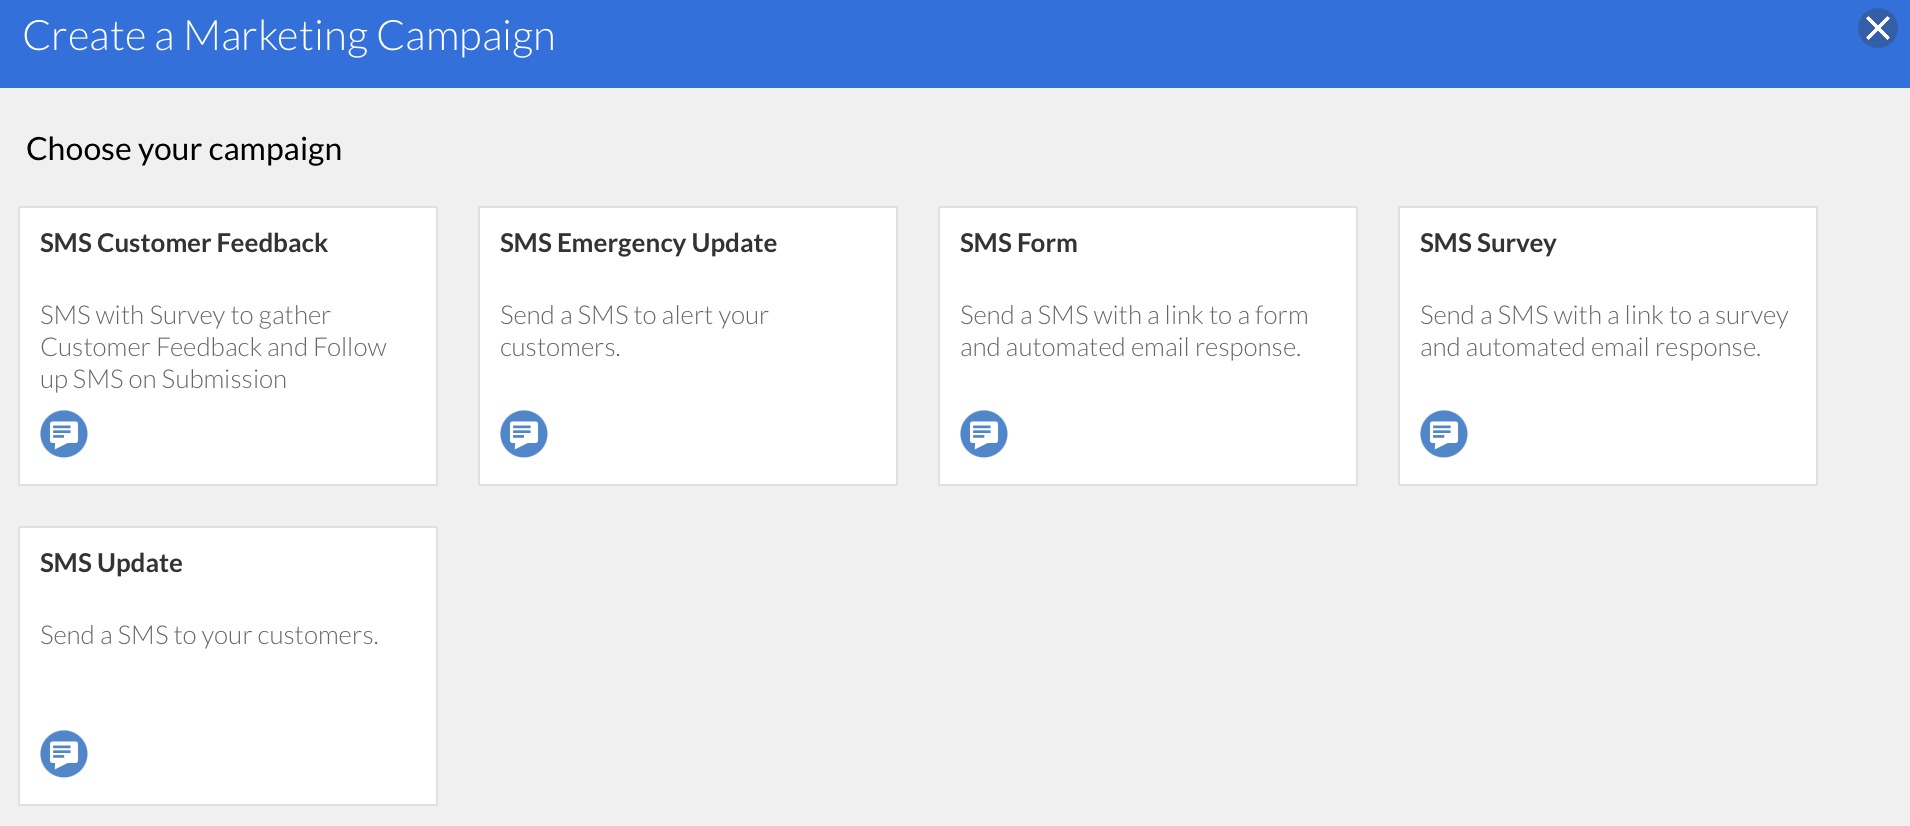1910x826 pixels.
Task: Click 'Send a SMS to your customers' text
Action: tap(209, 635)
